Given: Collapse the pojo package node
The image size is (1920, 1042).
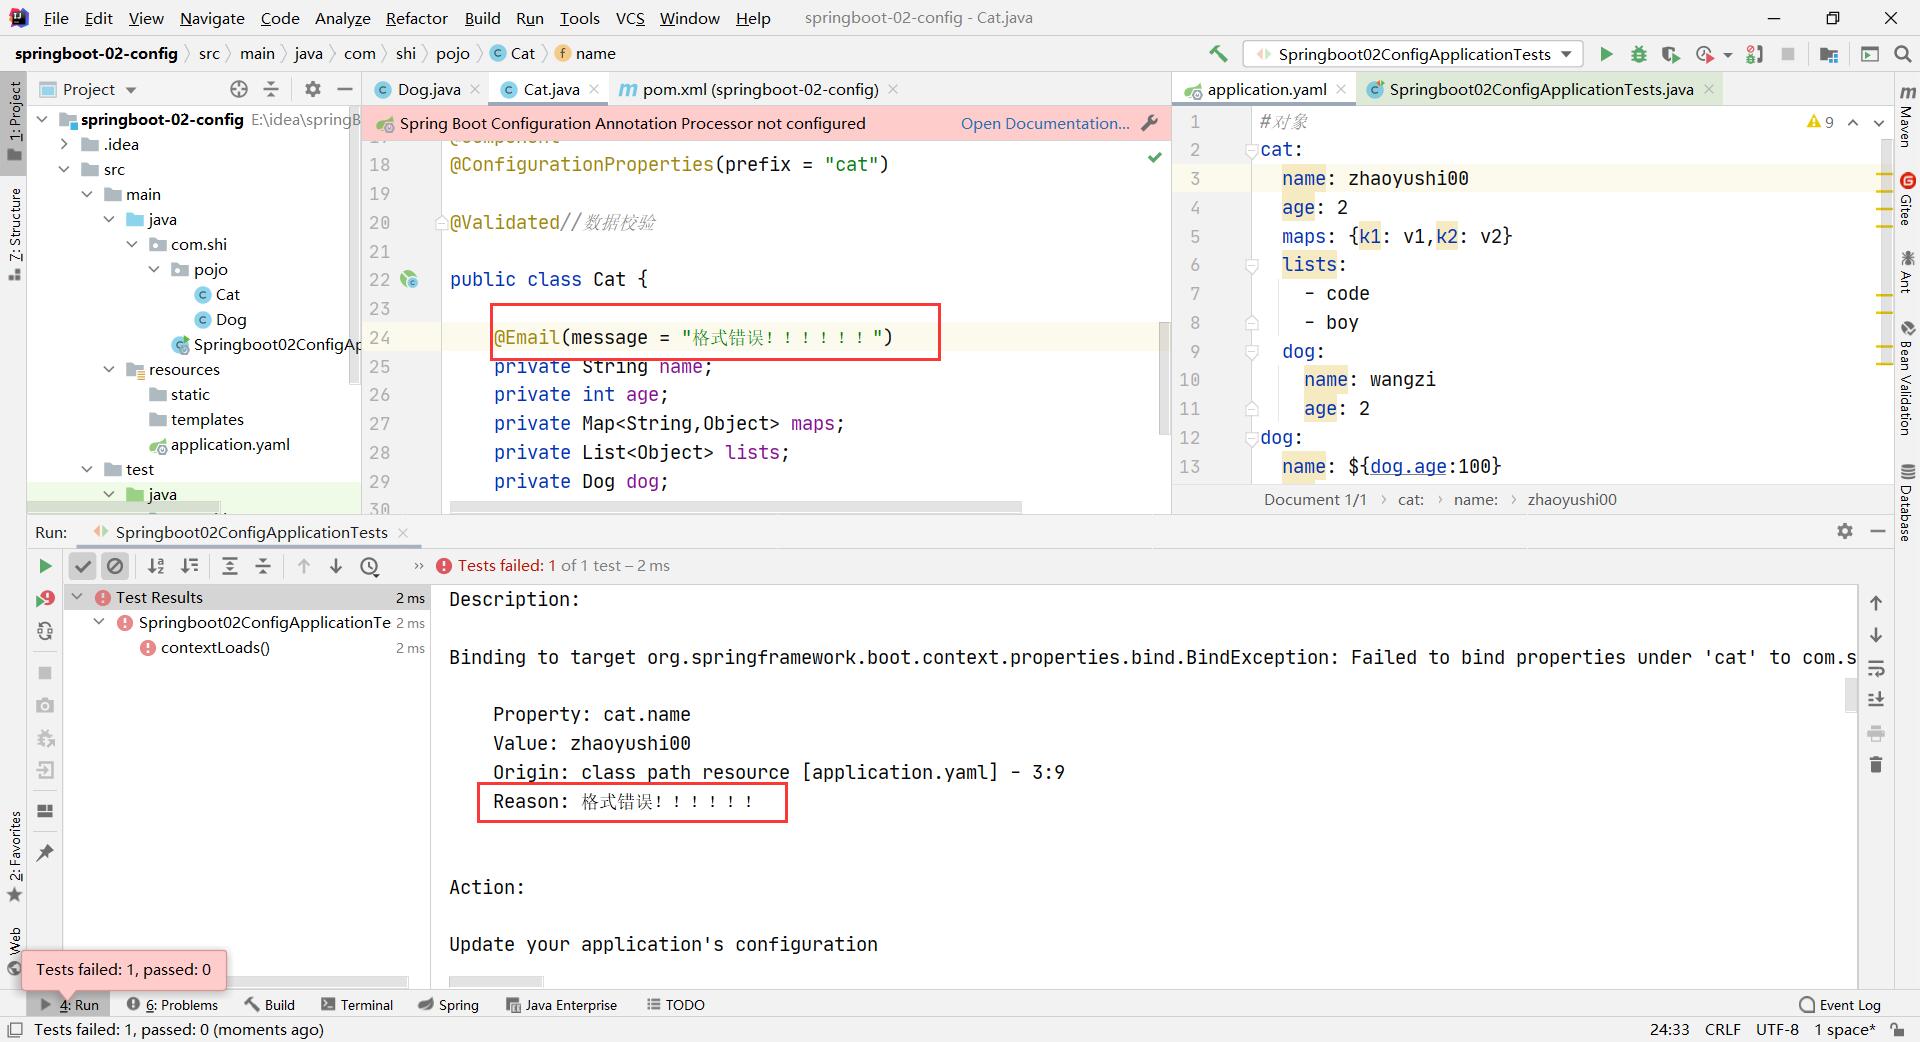Looking at the screenshot, I should (x=154, y=269).
